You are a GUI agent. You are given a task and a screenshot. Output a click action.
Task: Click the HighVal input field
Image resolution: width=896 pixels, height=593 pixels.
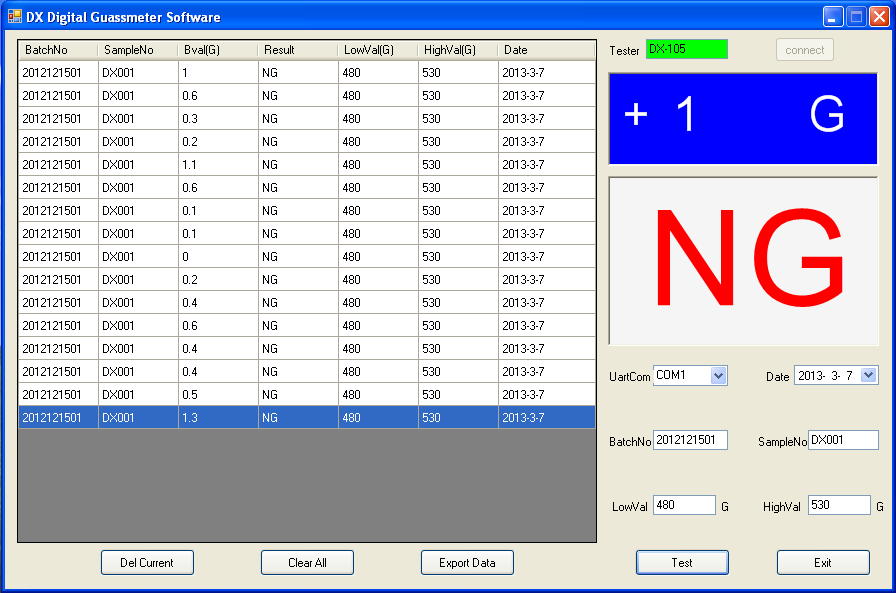coord(839,505)
